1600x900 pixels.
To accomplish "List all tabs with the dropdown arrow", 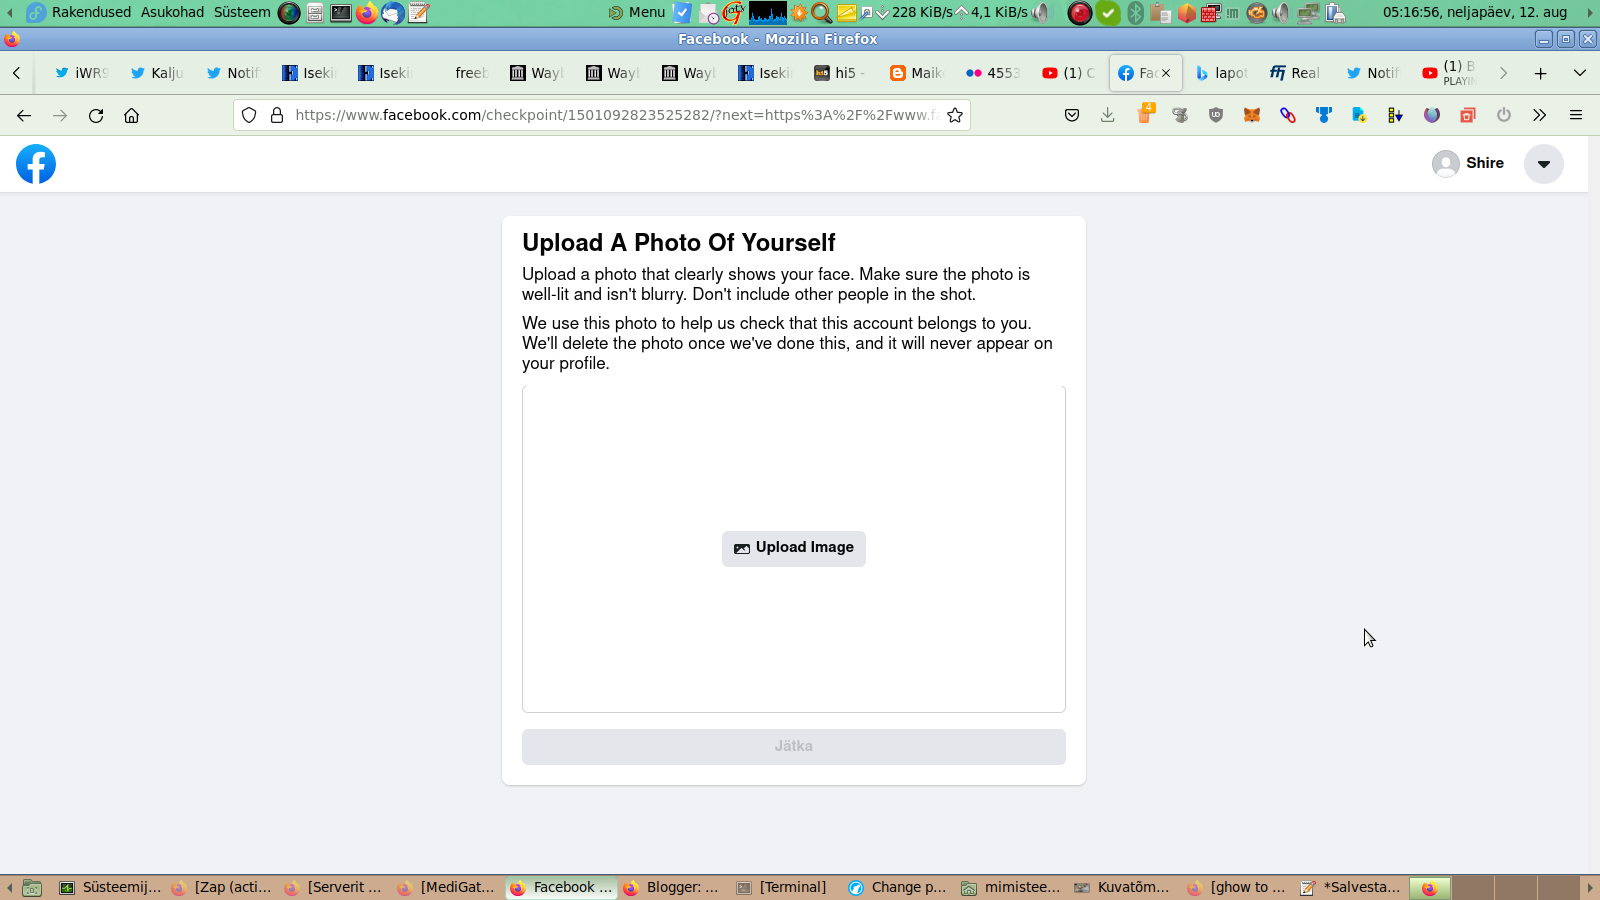I will click(1580, 73).
